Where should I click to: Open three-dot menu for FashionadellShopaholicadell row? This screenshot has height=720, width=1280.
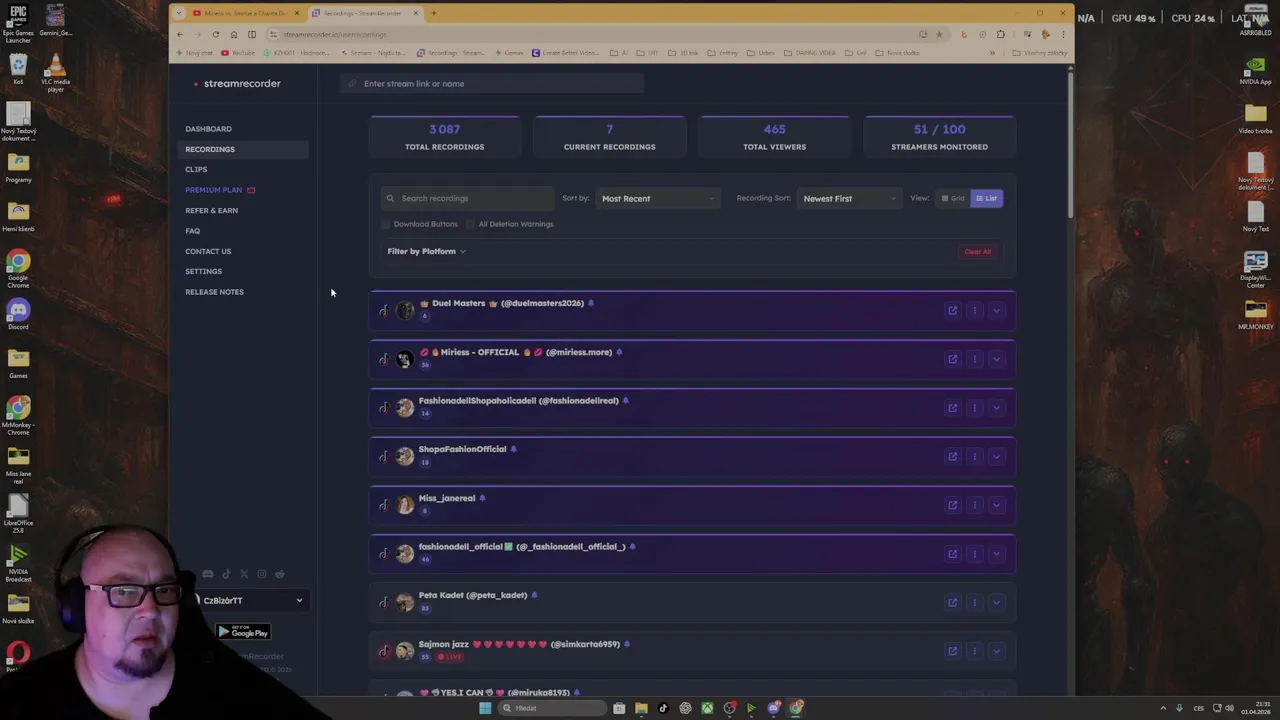pyautogui.click(x=974, y=408)
